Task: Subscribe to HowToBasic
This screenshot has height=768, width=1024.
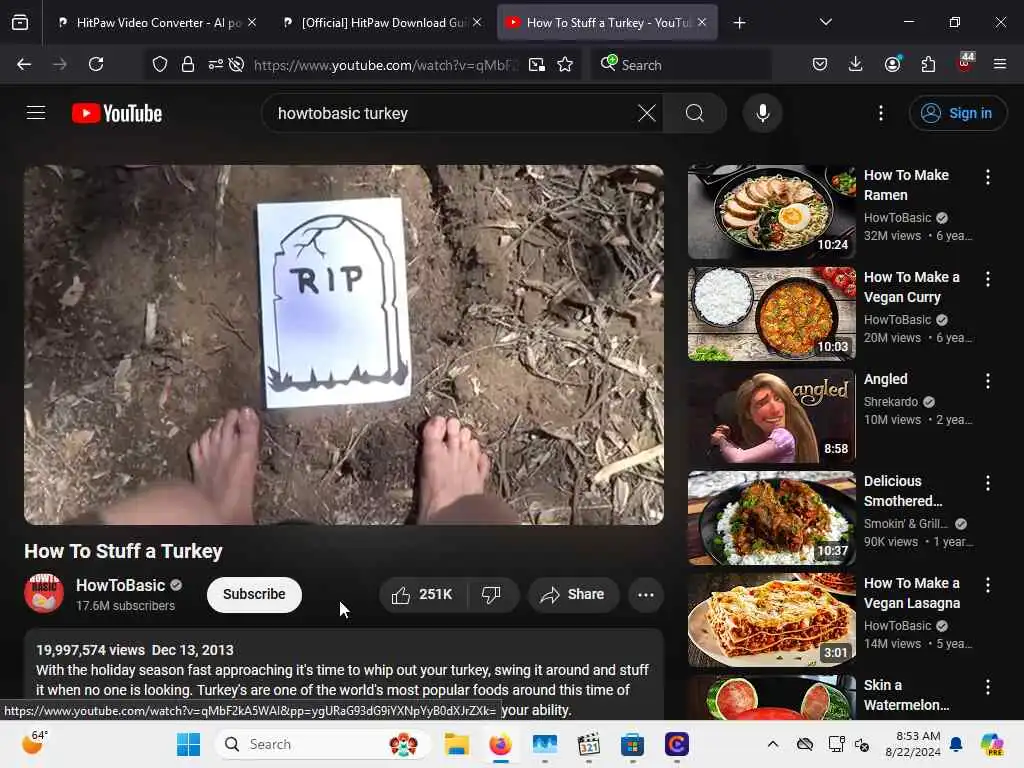Action: (254, 594)
